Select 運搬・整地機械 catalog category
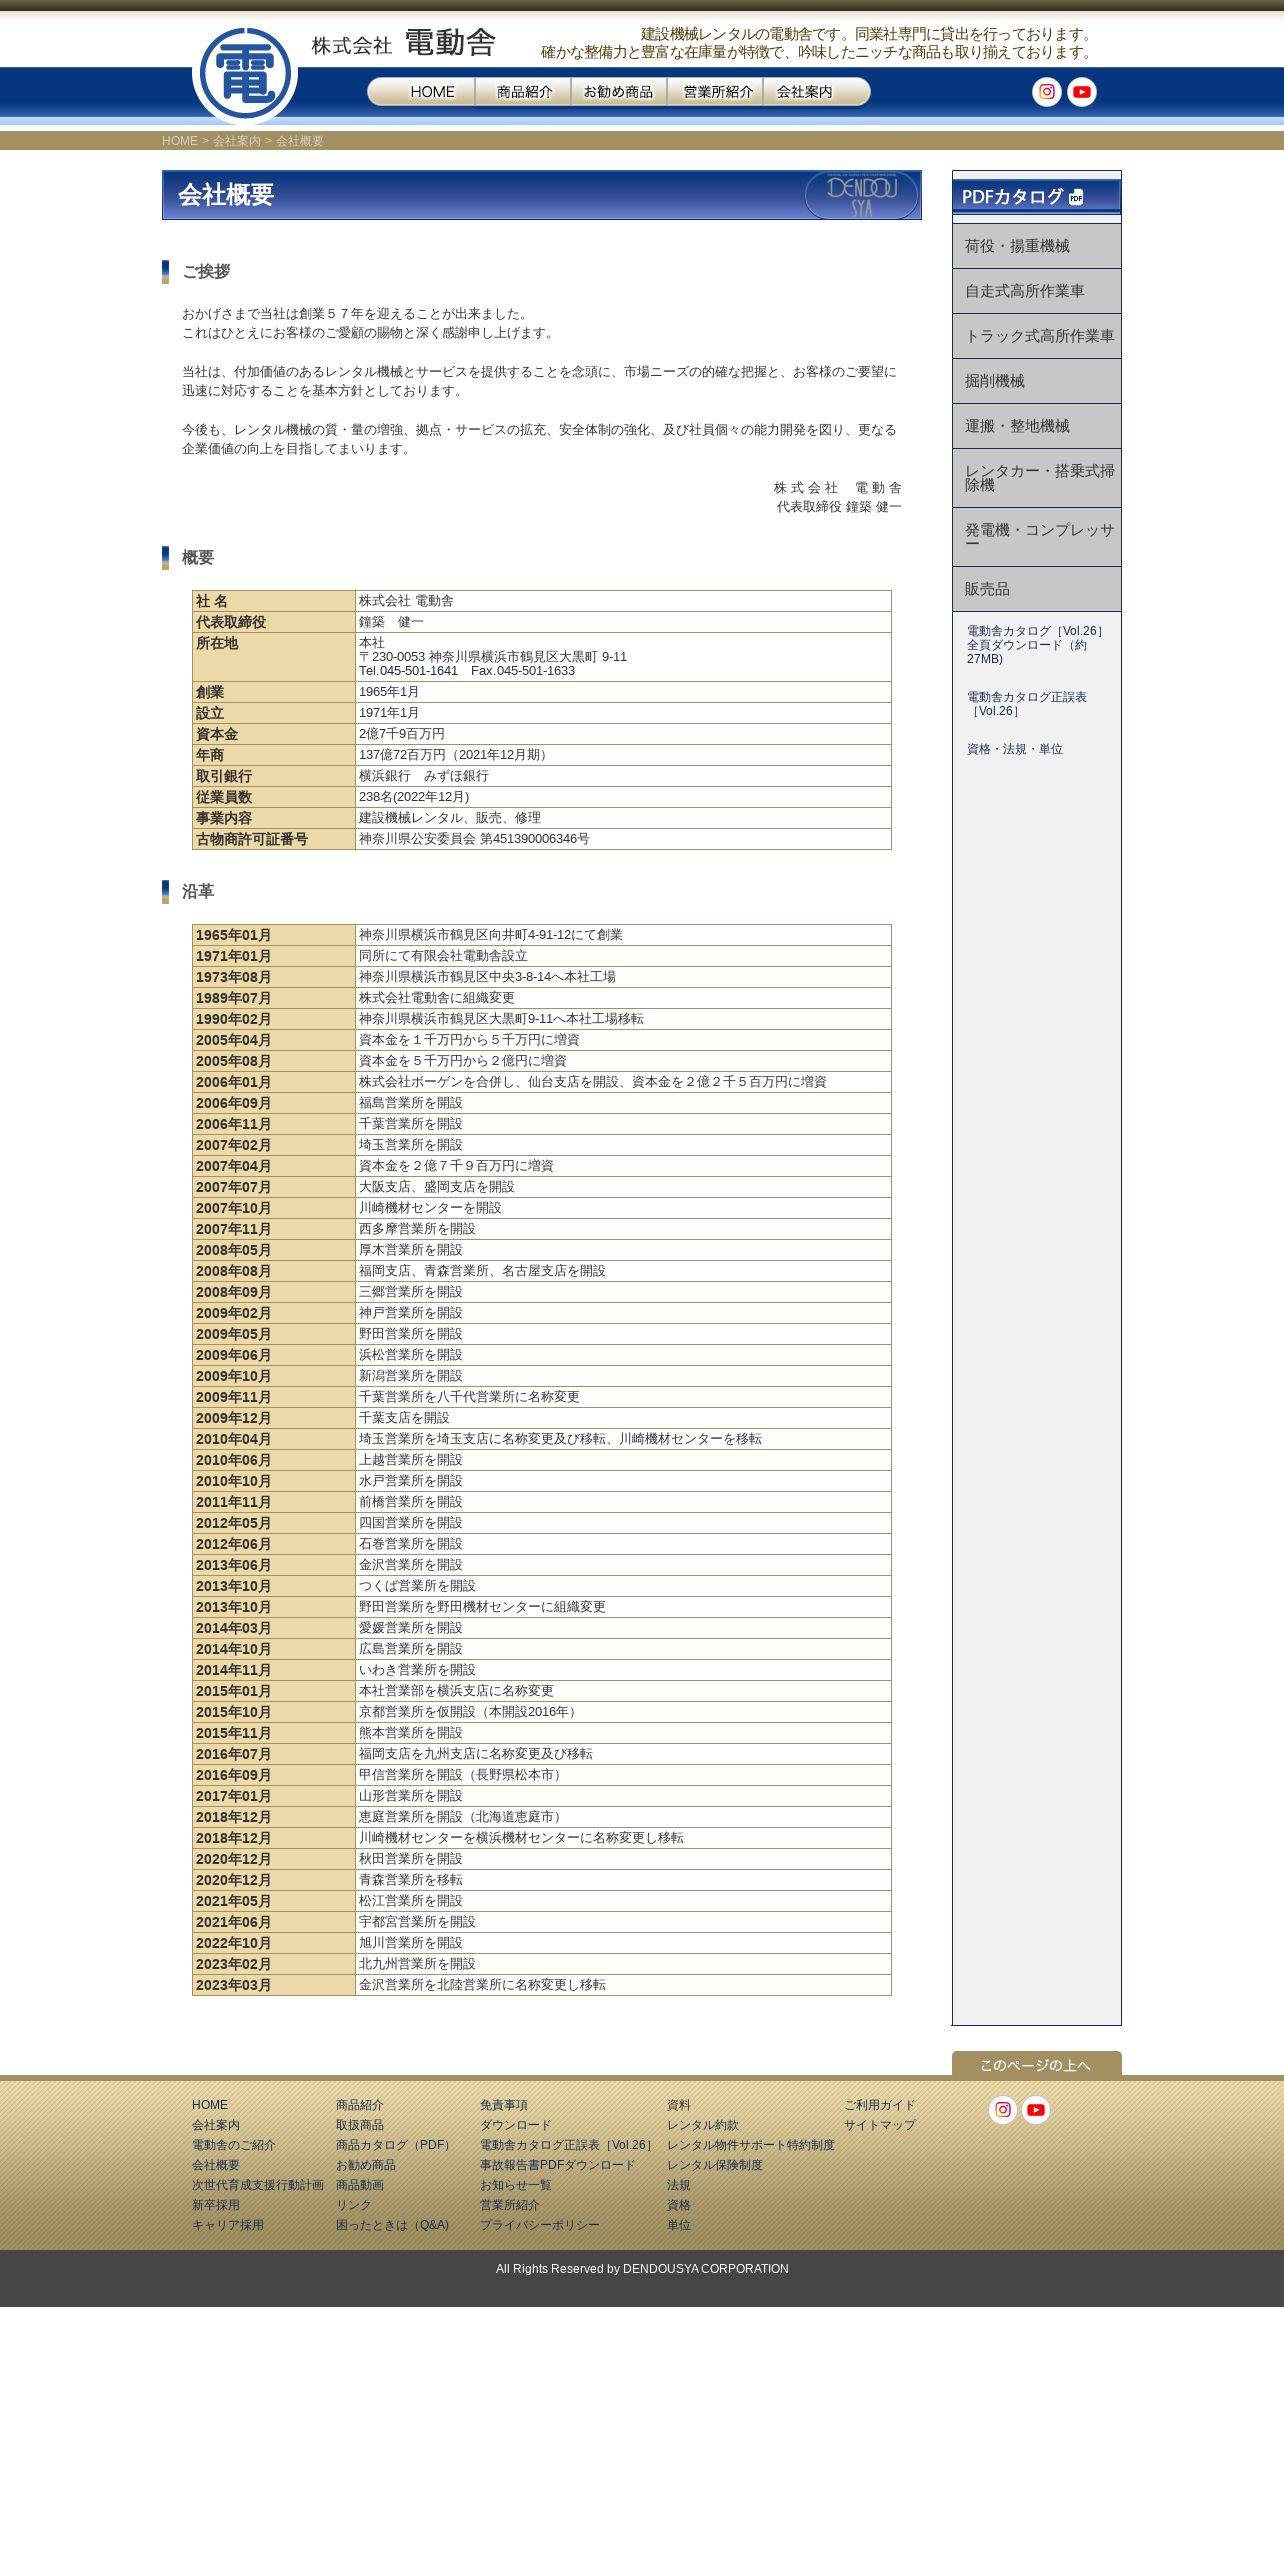This screenshot has height=2568, width=1284. pos(1037,426)
